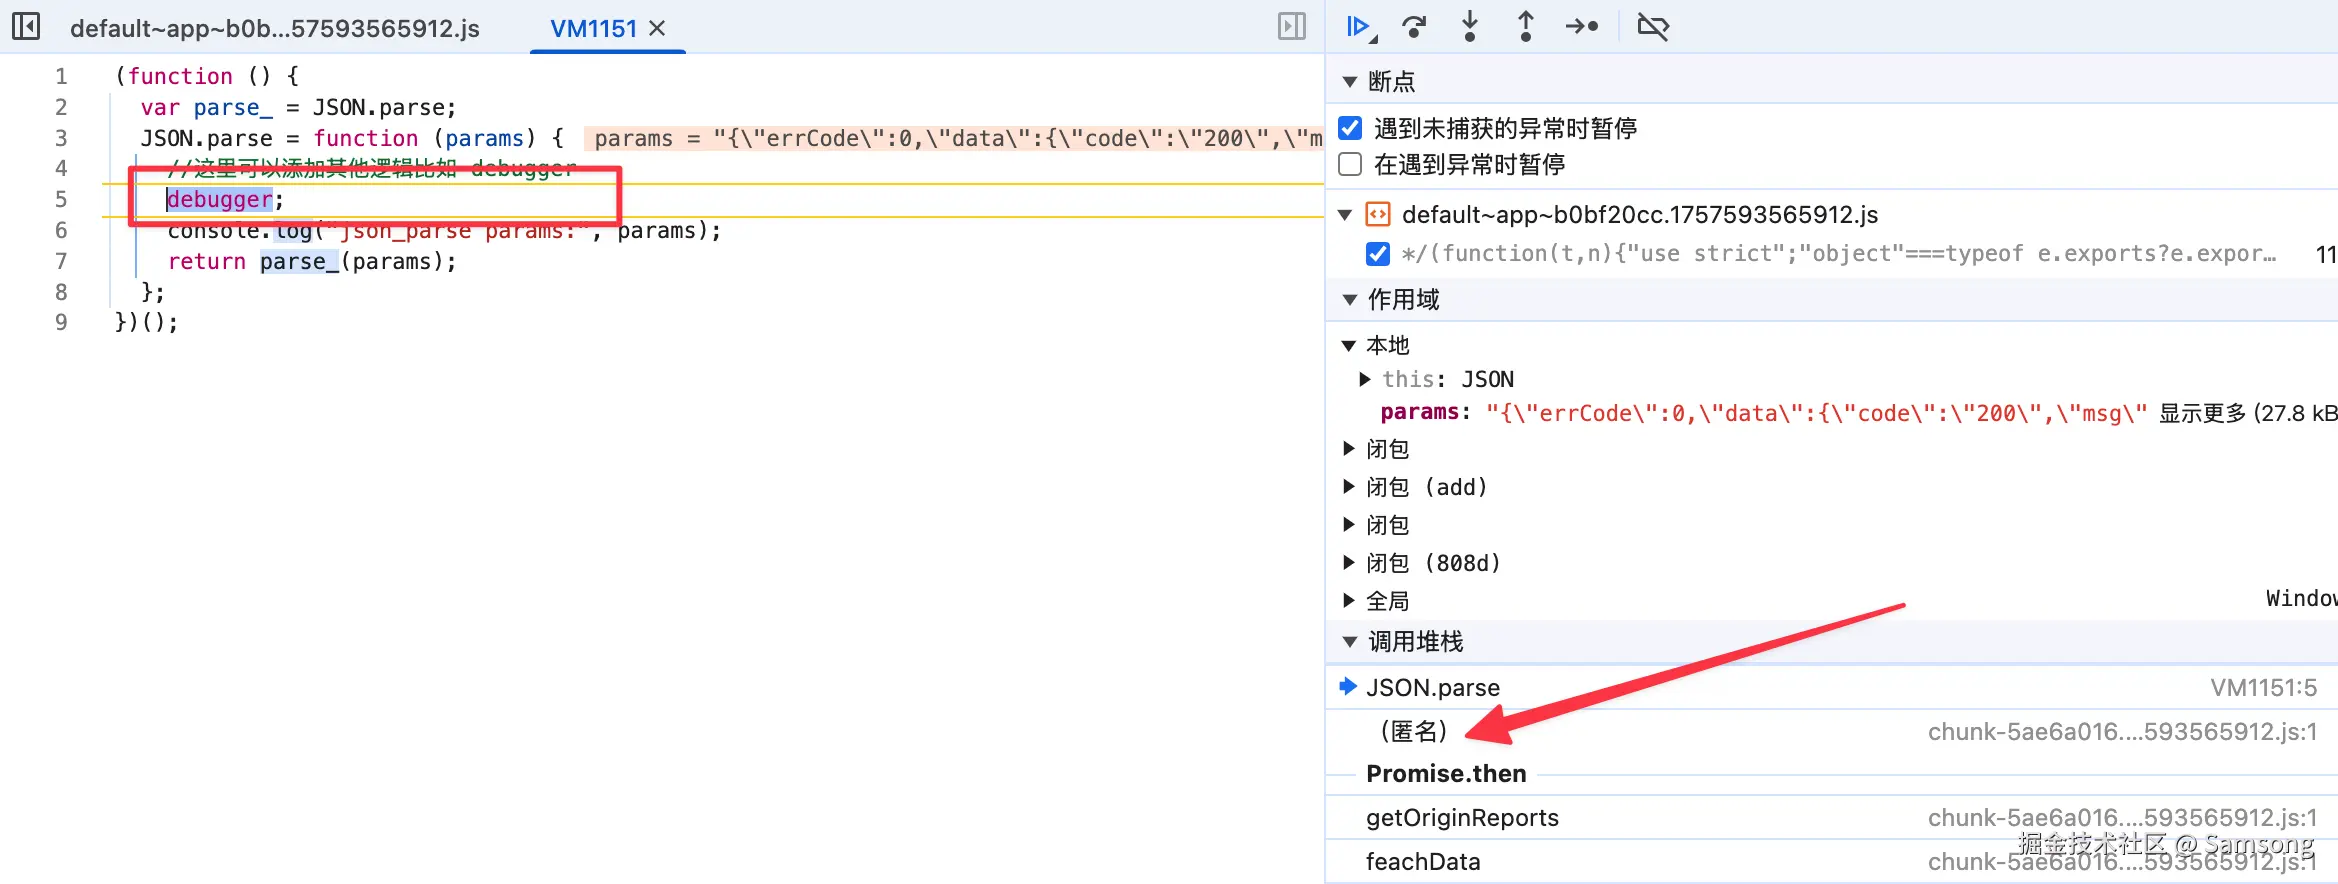Viewport: 2338px width, 884px height.
Task: Uncheck the */(function(t,n) breakpoint checkbox
Action: (x=1378, y=254)
